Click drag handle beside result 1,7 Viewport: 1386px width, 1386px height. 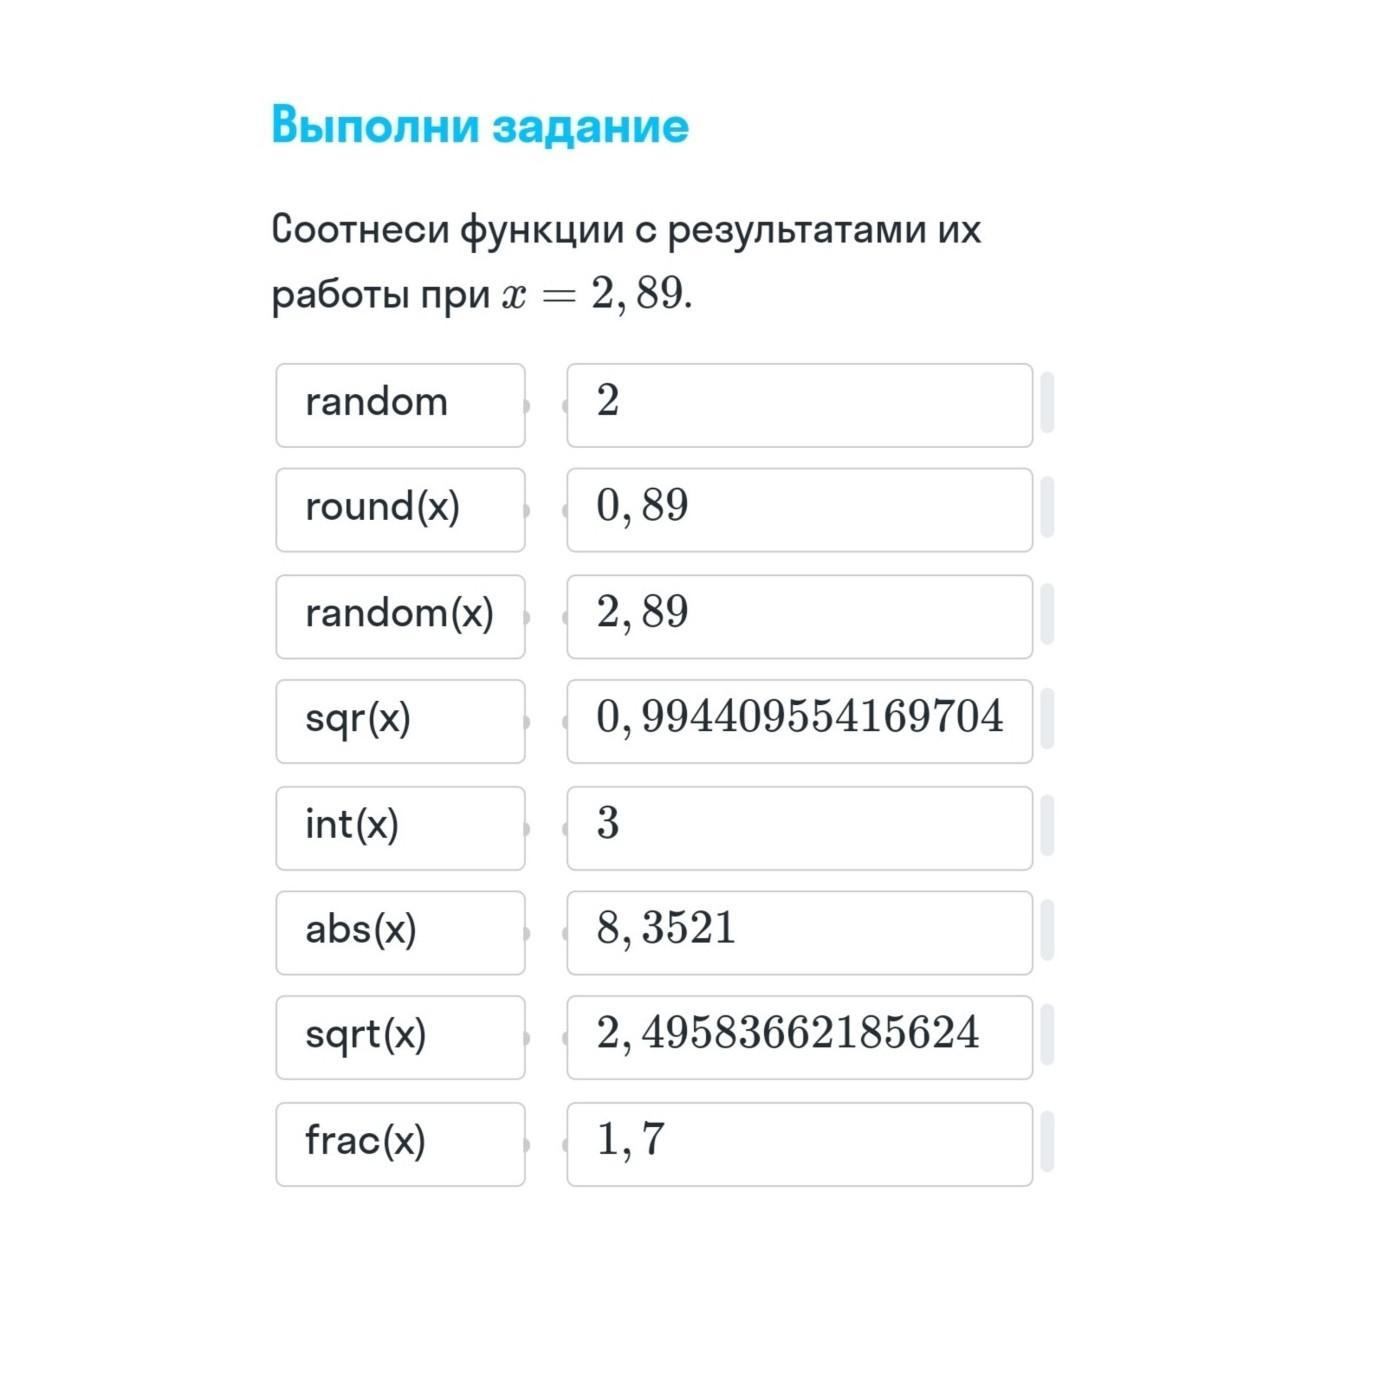click(1047, 1141)
